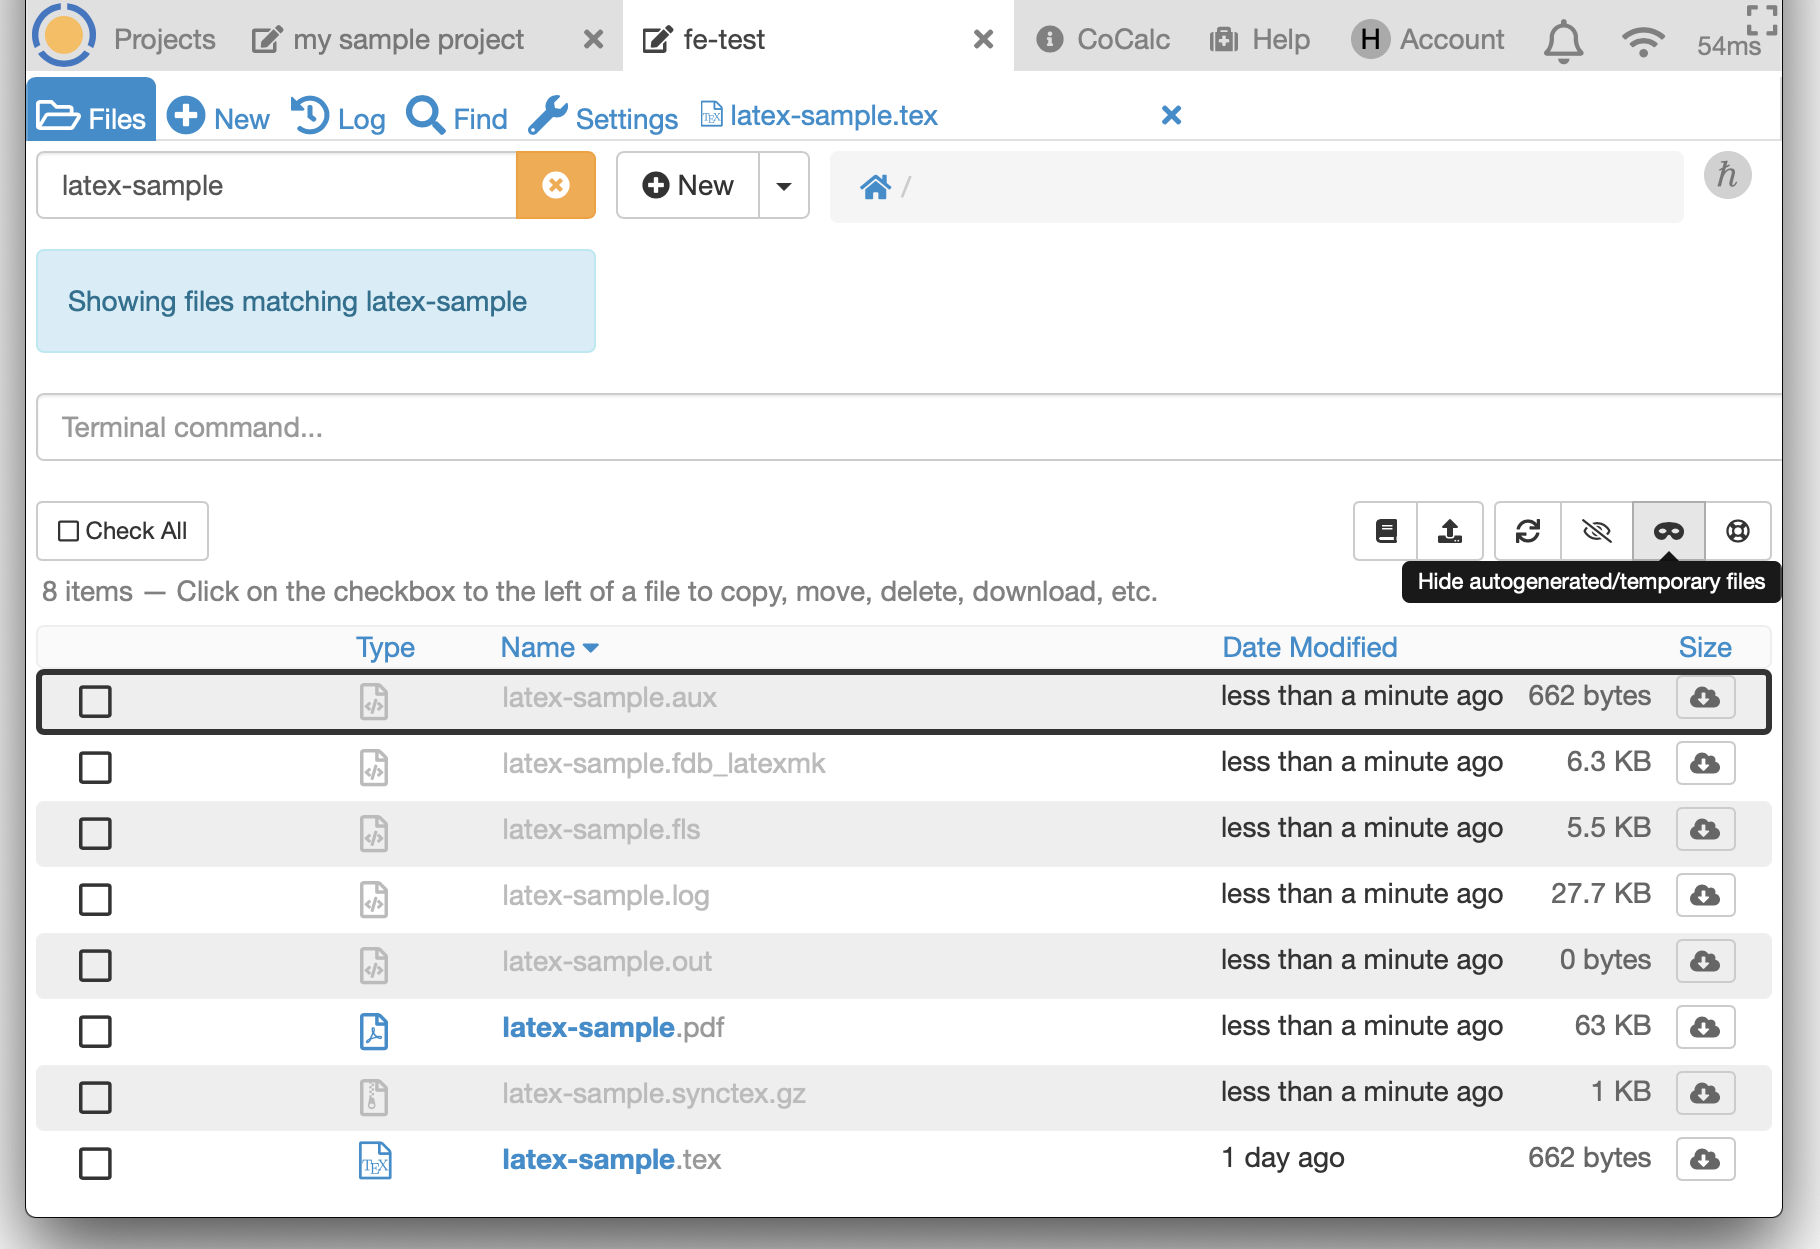Expand the New button dropdown arrow
The image size is (1820, 1249).
784,186
